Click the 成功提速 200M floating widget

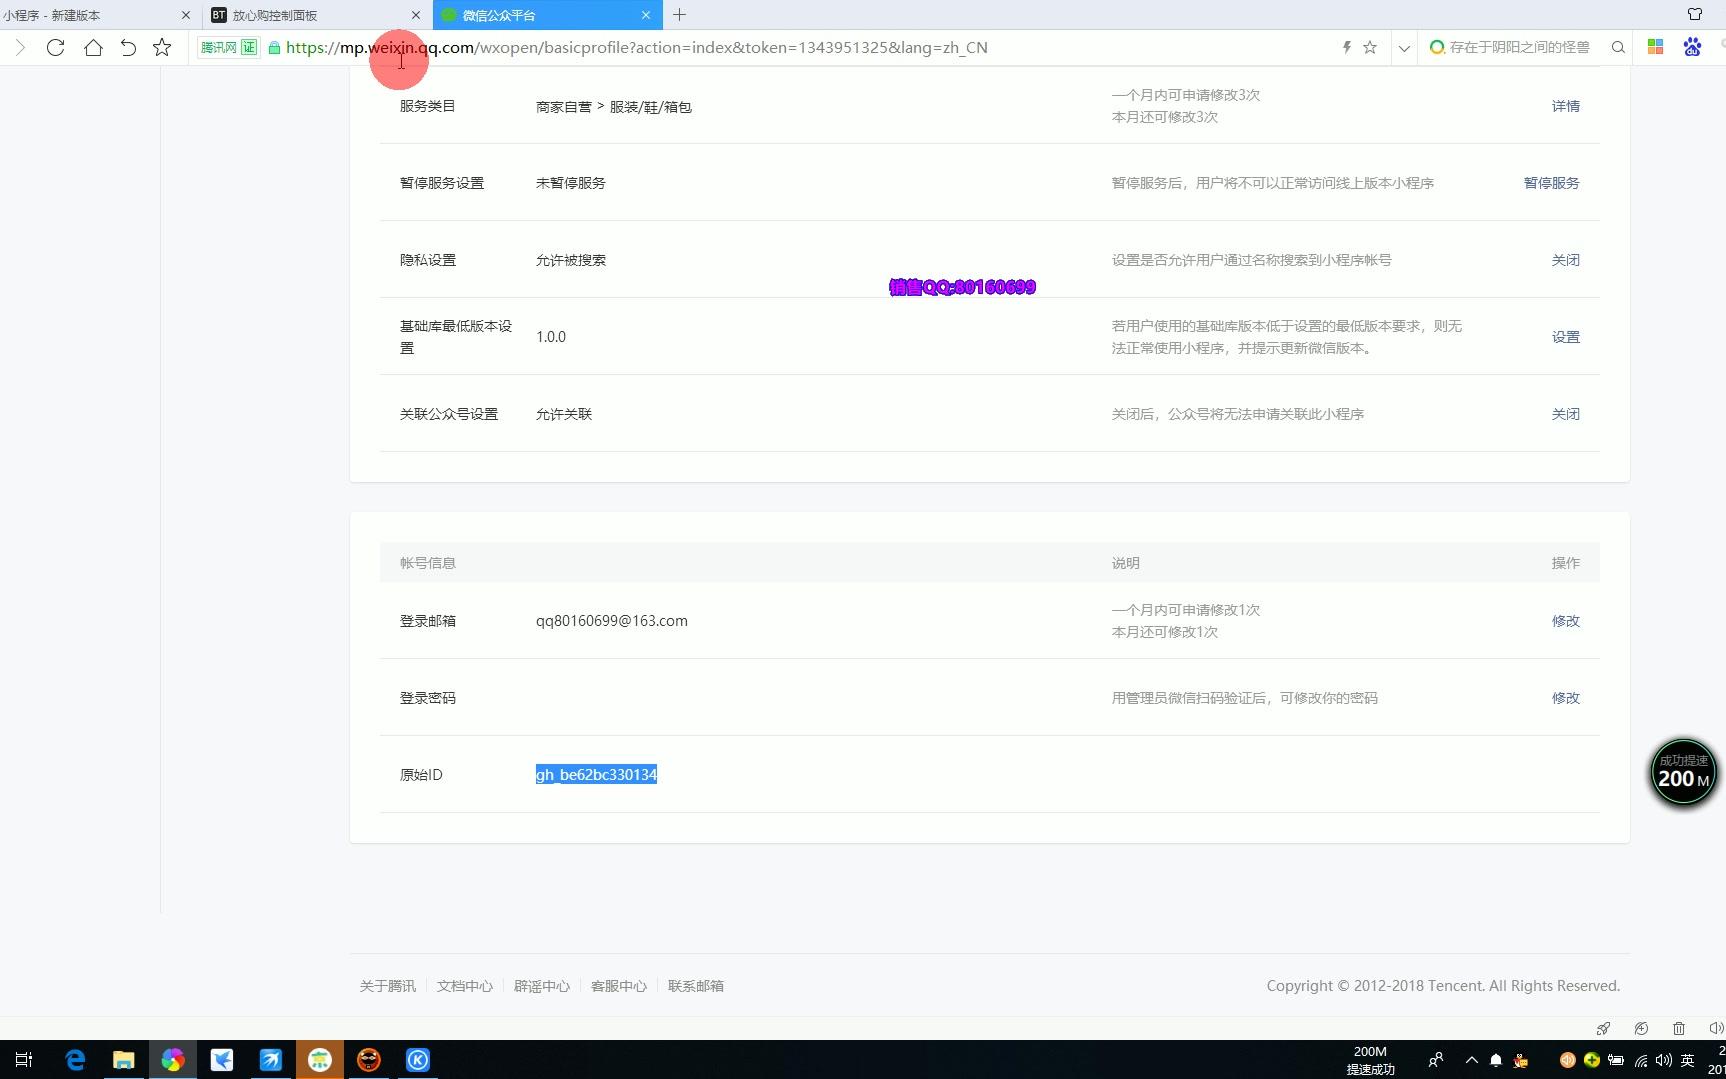tap(1683, 773)
